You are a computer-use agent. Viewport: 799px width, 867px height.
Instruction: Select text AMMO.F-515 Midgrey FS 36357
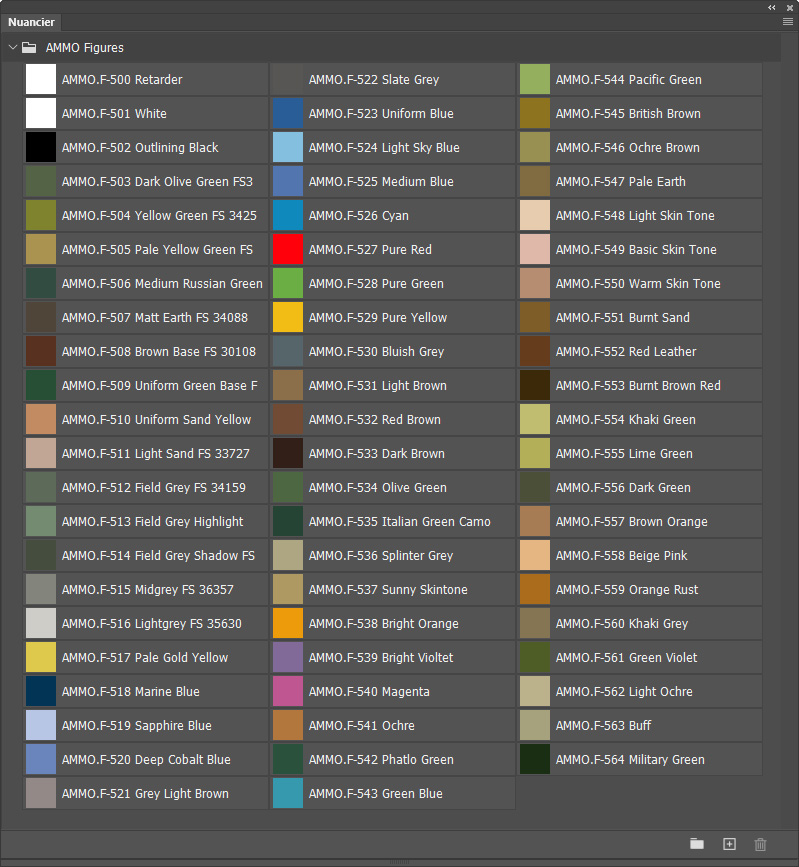pyautogui.click(x=148, y=589)
